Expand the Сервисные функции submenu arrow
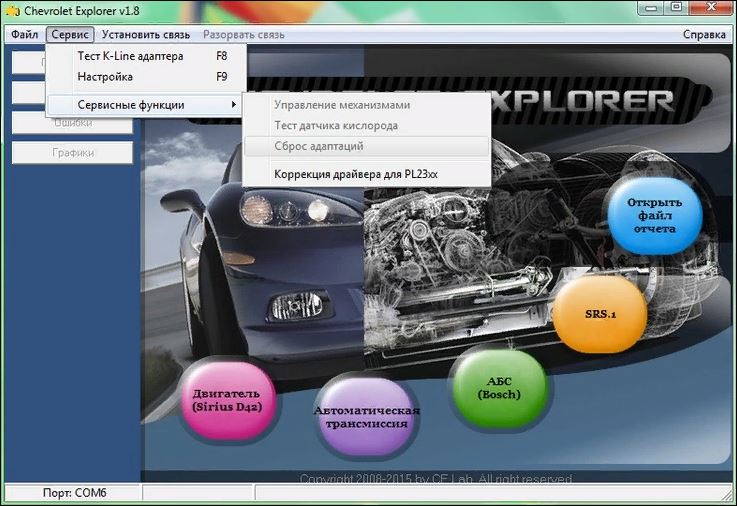 point(234,105)
